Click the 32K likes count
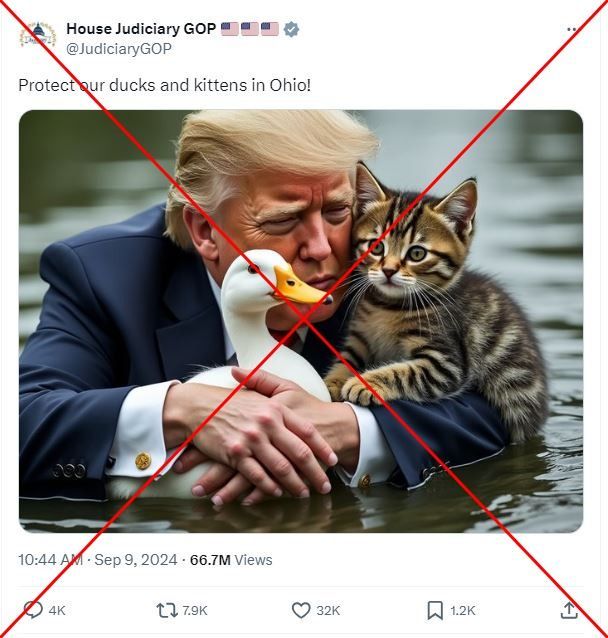Viewport: 608px width, 638px height. (x=328, y=610)
